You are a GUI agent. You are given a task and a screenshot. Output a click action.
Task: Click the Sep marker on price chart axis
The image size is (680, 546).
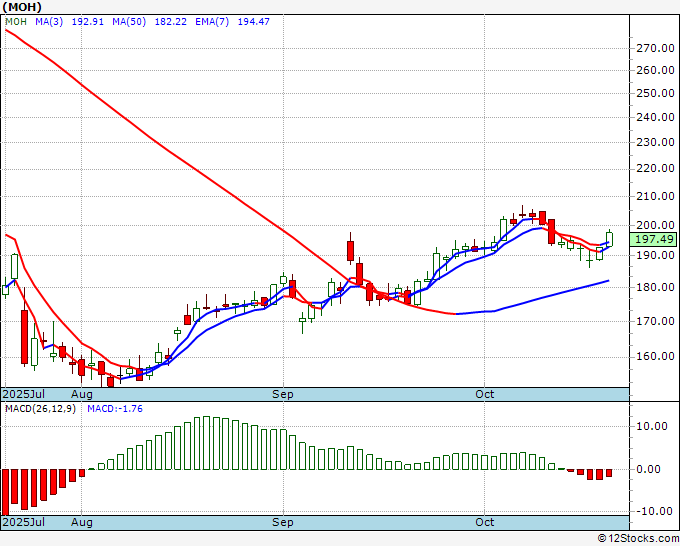(284, 395)
